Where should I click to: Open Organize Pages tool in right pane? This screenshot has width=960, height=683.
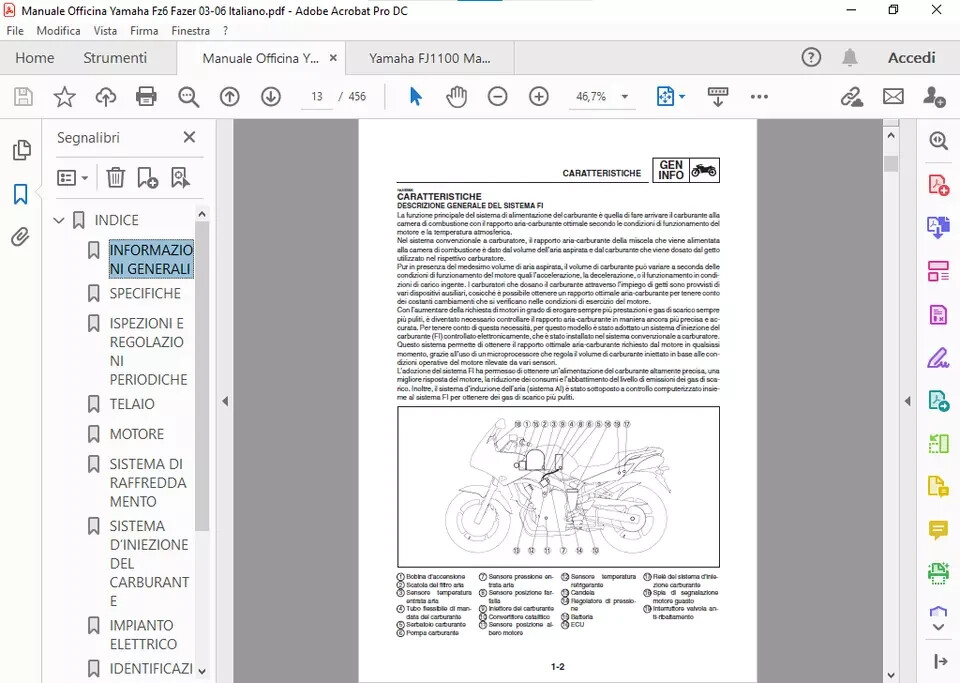click(x=939, y=271)
